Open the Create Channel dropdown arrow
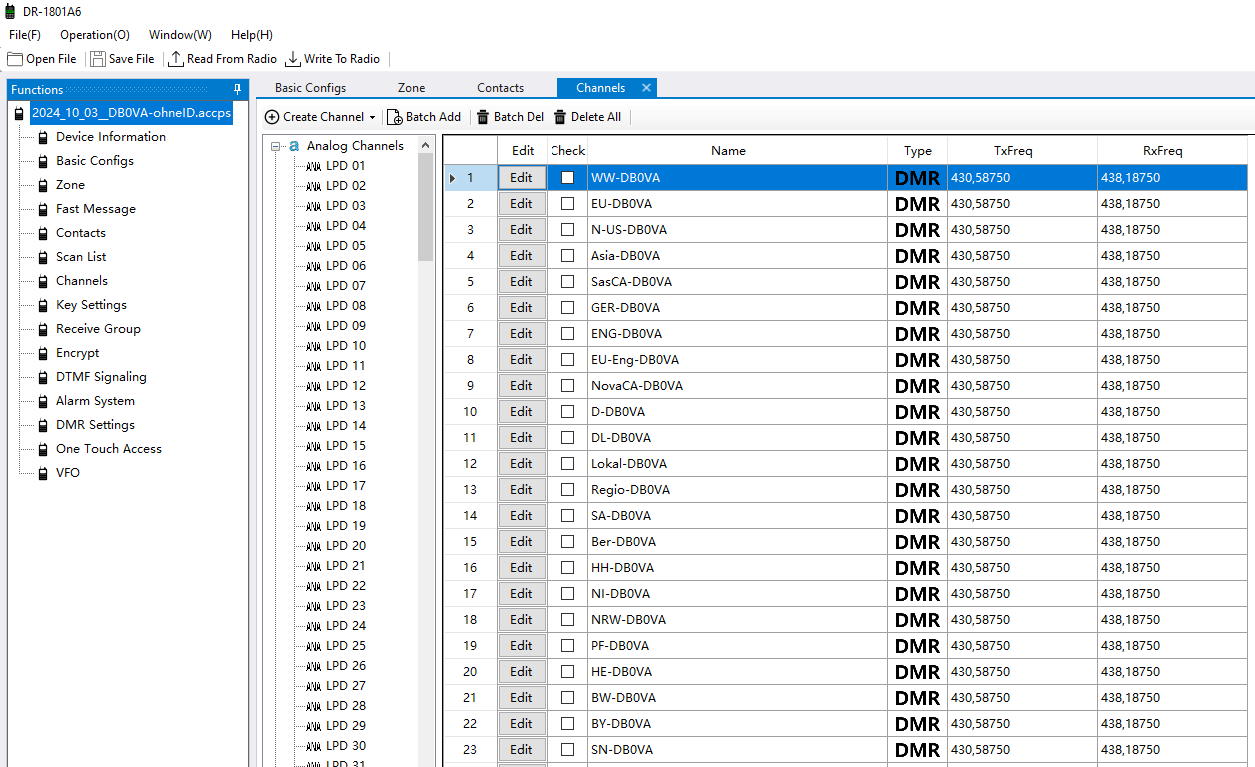1255x767 pixels. point(372,117)
